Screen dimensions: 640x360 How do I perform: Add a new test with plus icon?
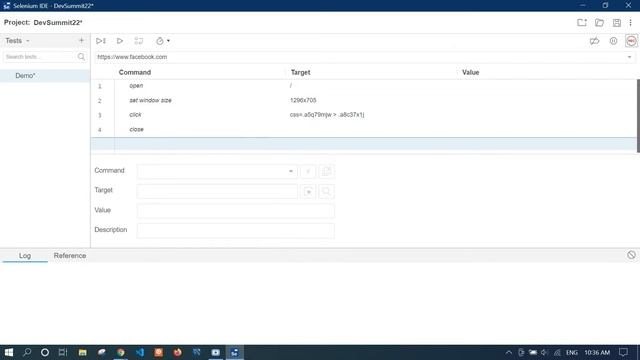coord(81,40)
